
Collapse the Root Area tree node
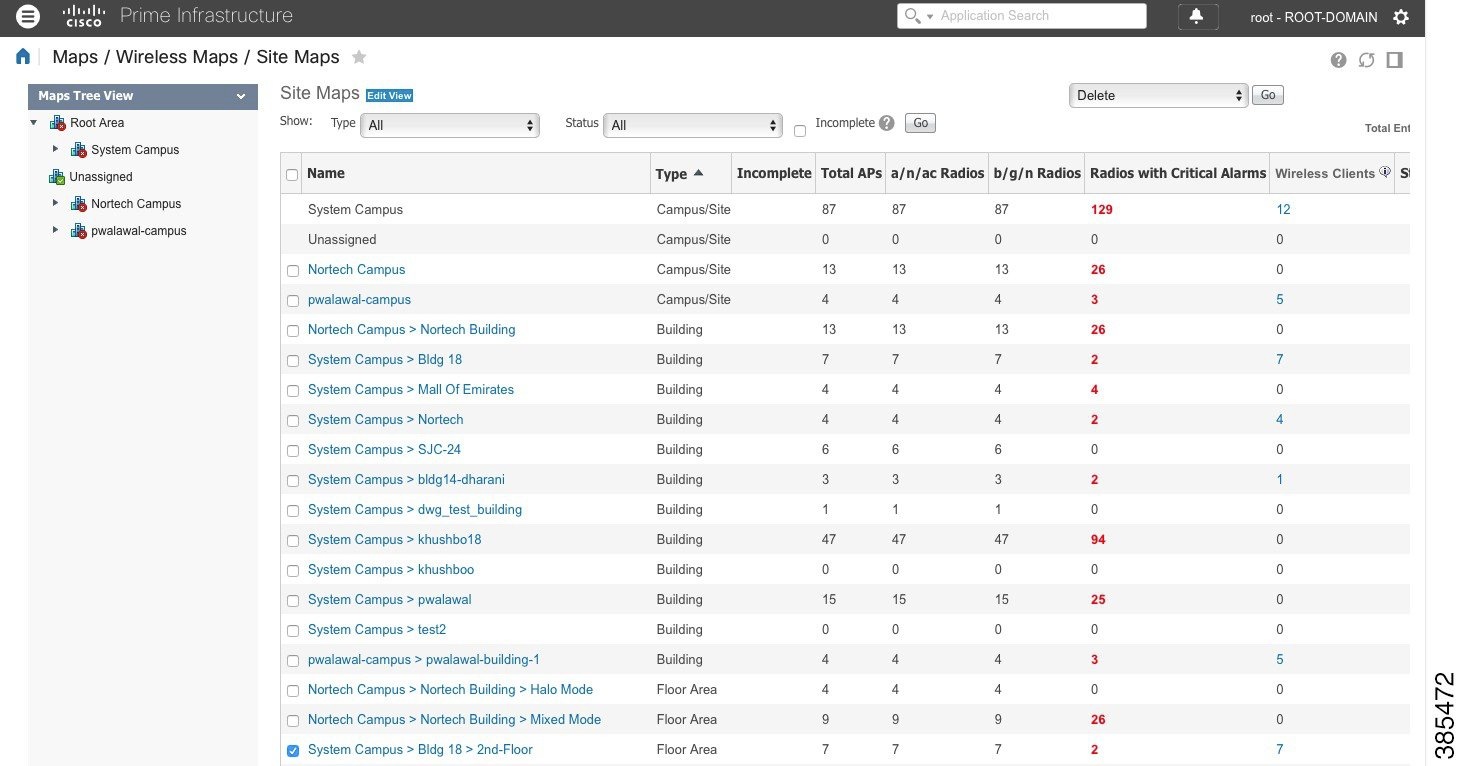33,122
